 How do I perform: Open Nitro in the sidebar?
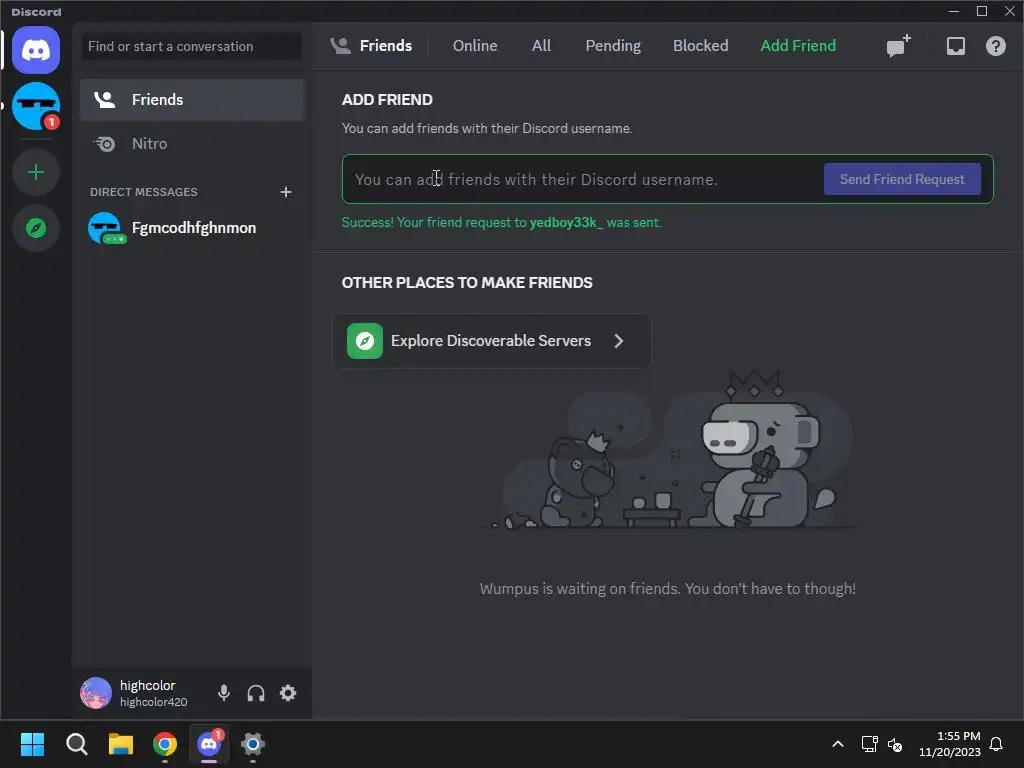[192, 144]
